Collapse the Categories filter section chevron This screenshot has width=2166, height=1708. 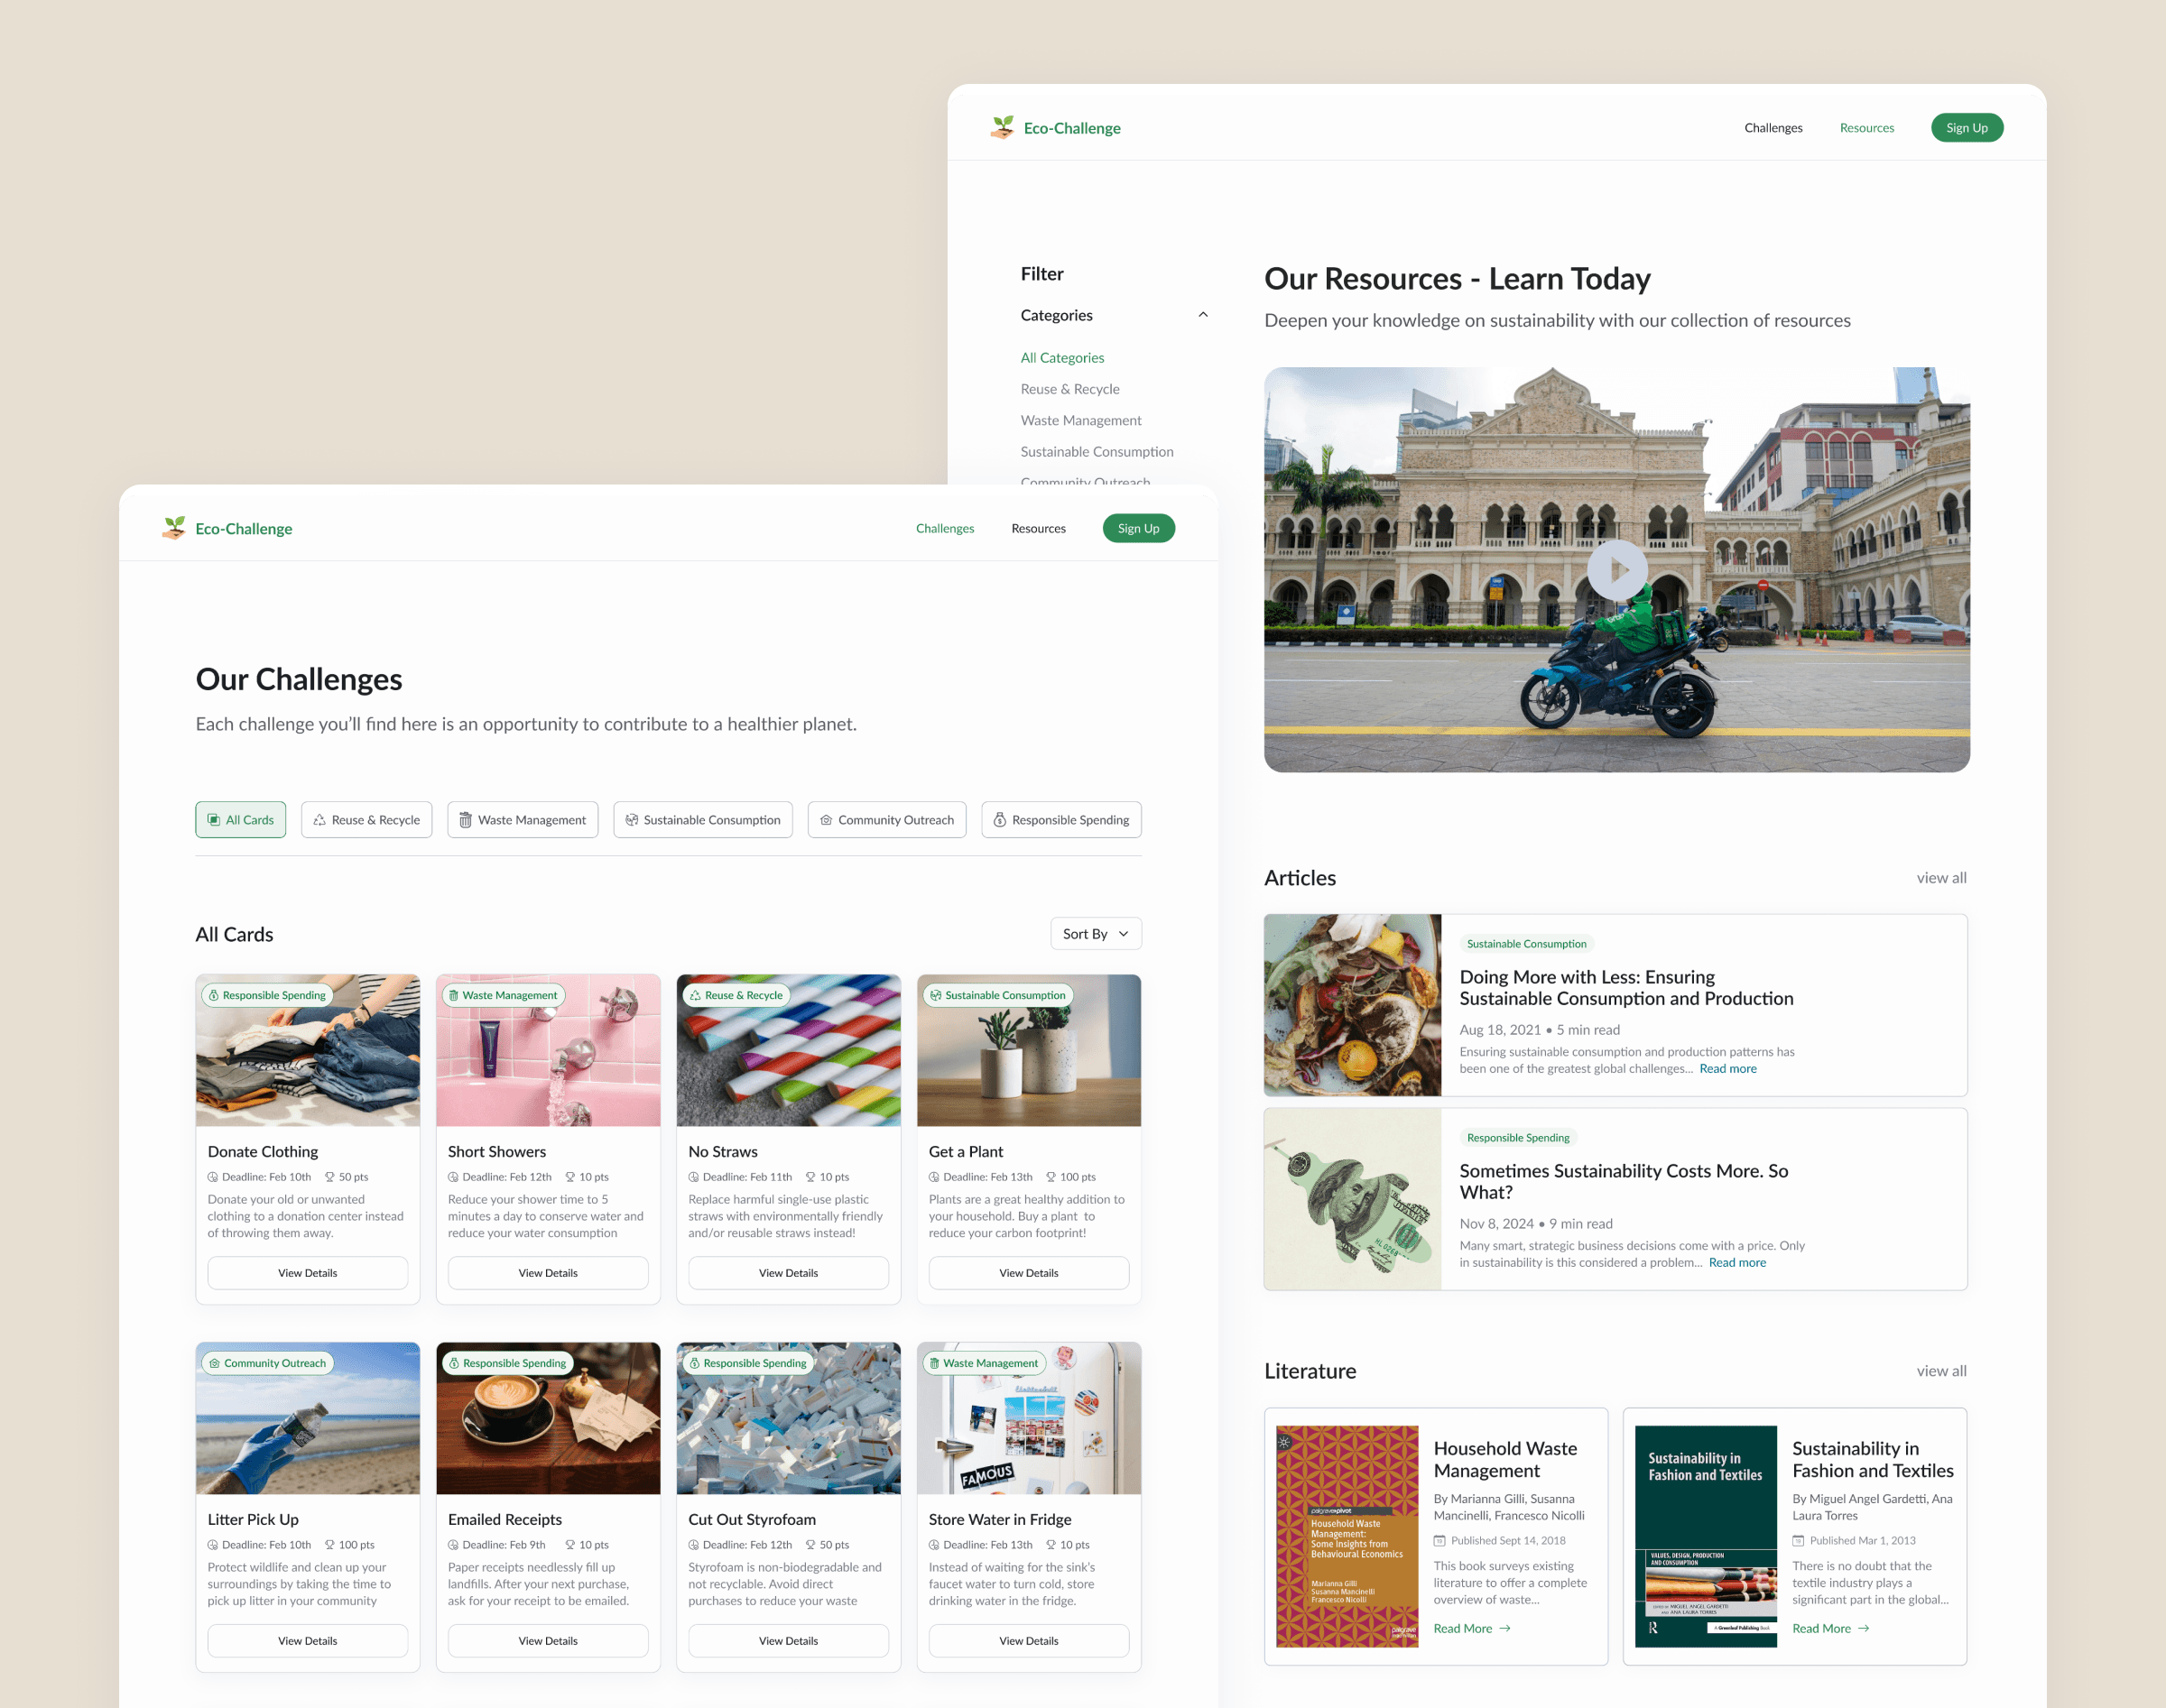click(1203, 315)
